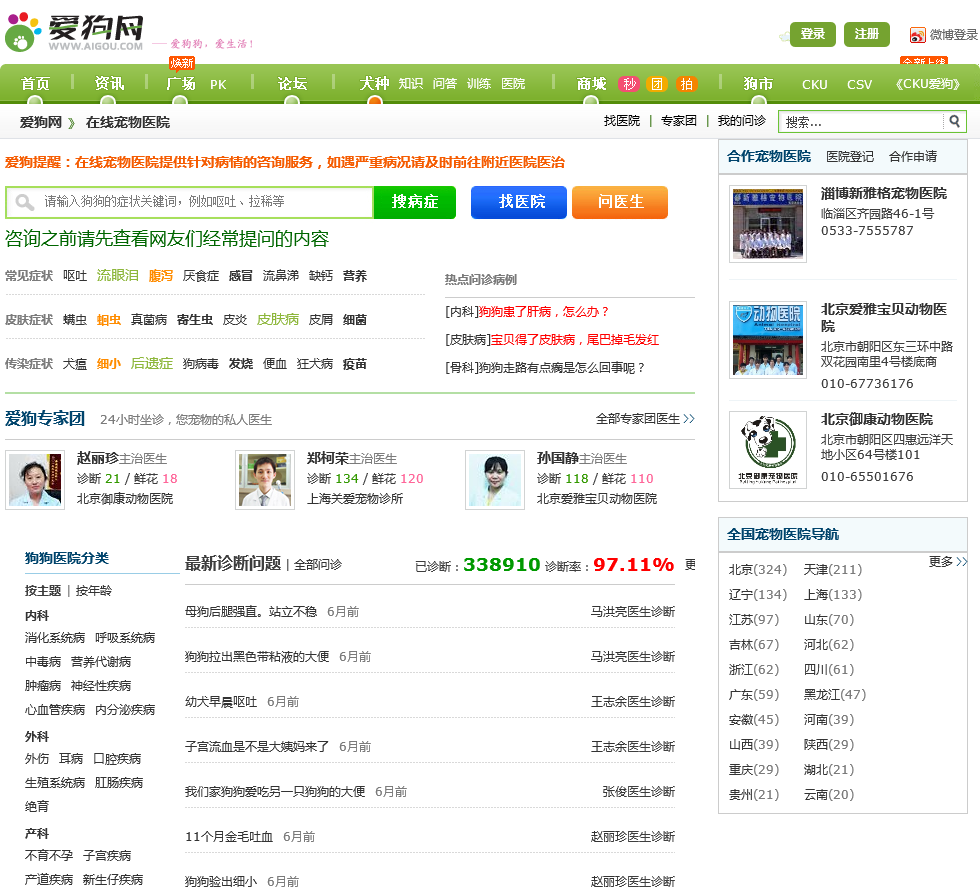Focus the header 搜索 input box
This screenshot has height=891, width=980.
861,121
